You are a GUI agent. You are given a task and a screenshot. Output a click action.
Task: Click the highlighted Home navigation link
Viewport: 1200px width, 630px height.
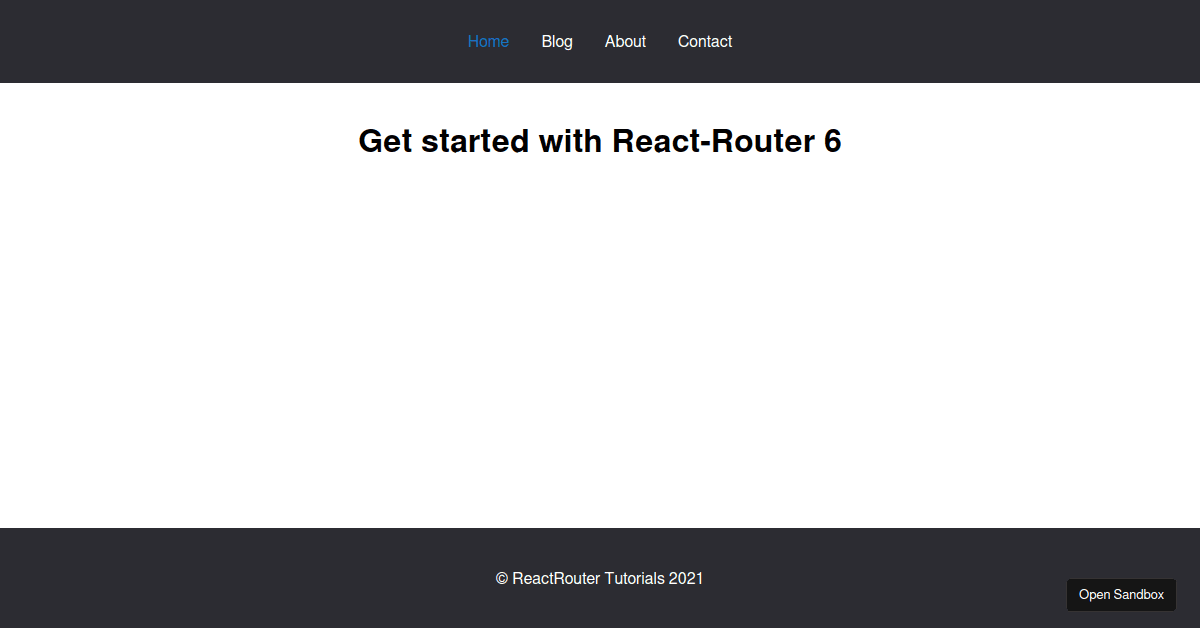(488, 41)
